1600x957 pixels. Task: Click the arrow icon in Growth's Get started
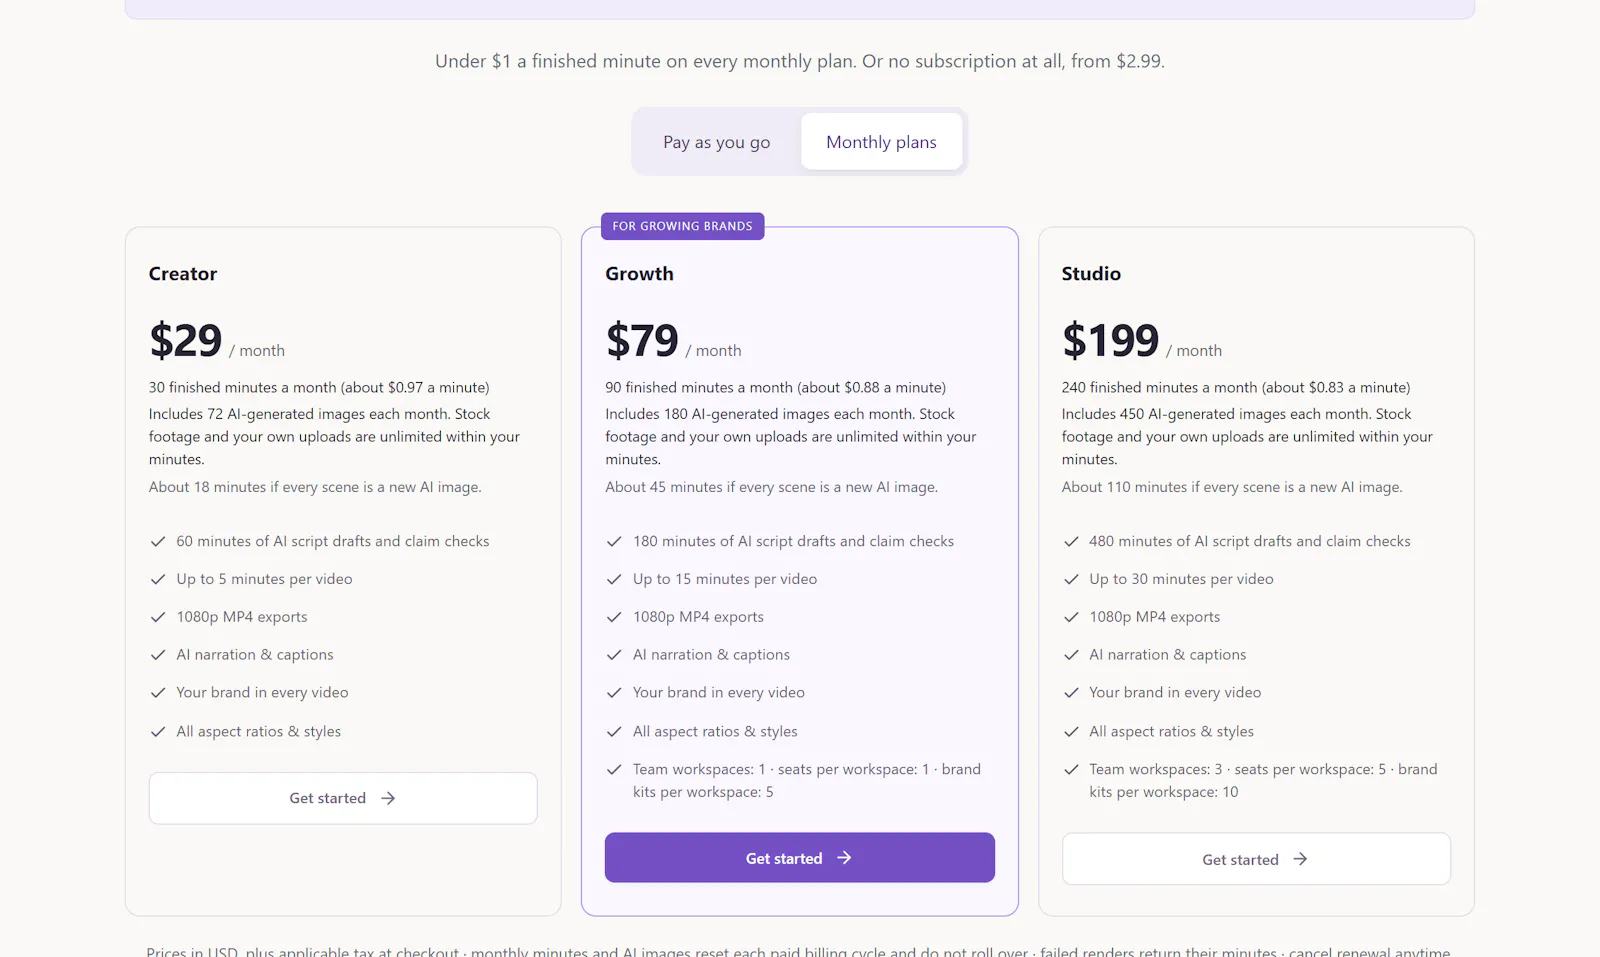844,858
